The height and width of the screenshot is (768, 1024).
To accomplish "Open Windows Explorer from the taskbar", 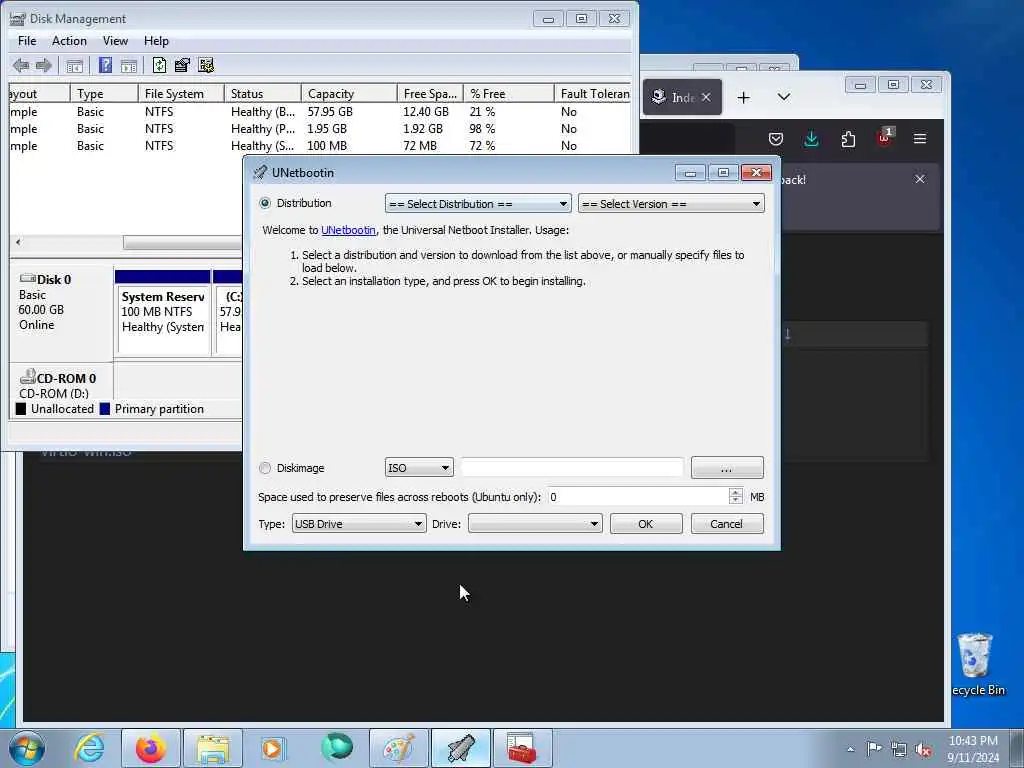I will pos(213,748).
